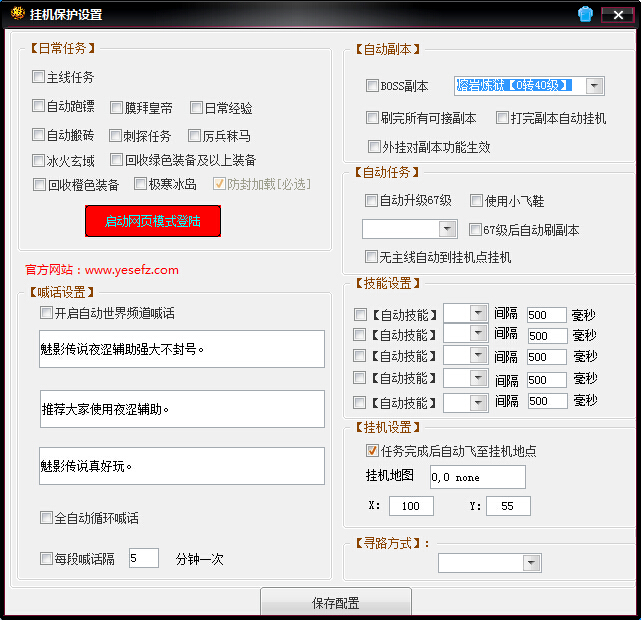Viewport: 641px width, 620px height.
Task: Enable 67级后自动刷副本
Action: point(475,230)
